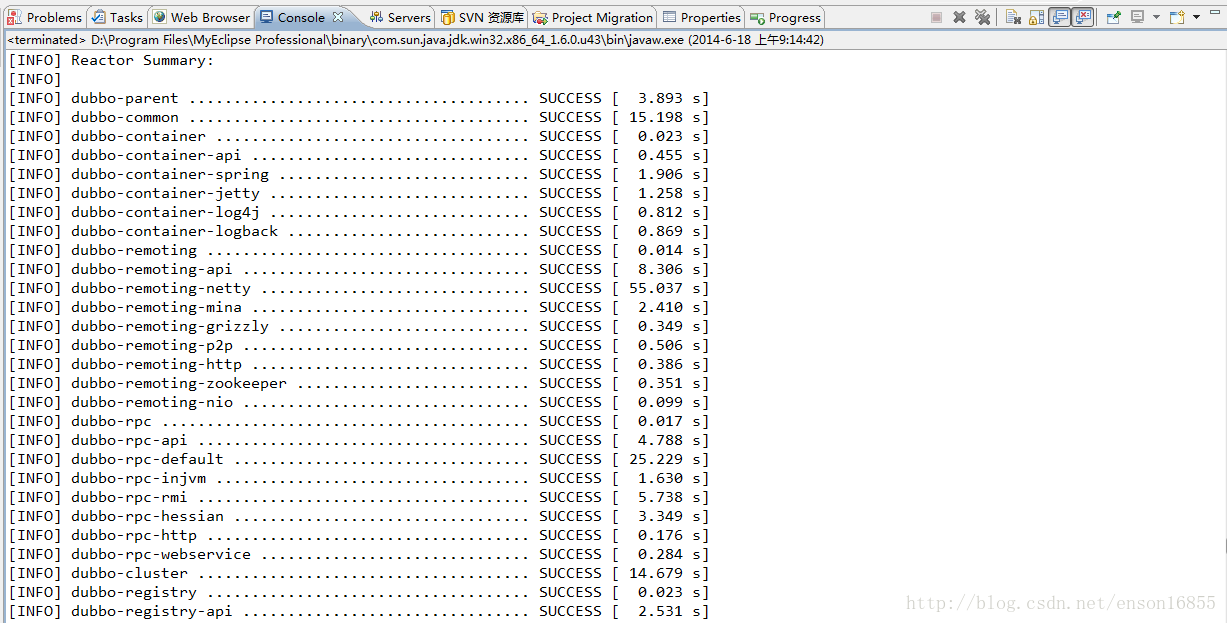
Task: Click the dubbo-container-jetty line
Action: tap(359, 193)
